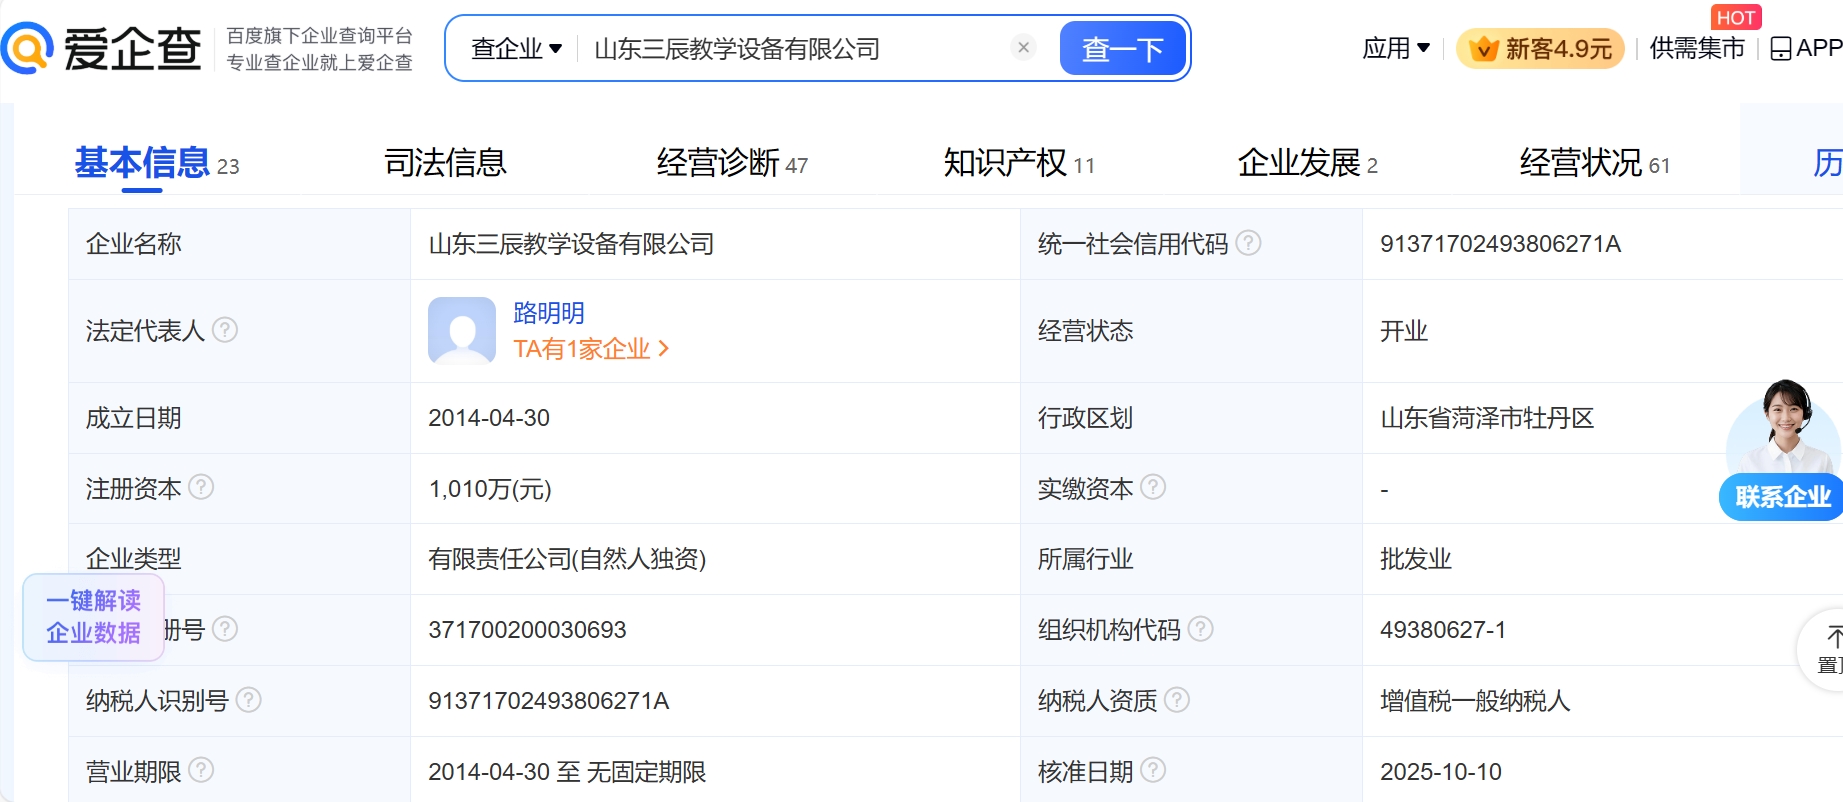The width and height of the screenshot is (1843, 802).
Task: Click the 联系企业 floating button
Action: [x=1782, y=496]
